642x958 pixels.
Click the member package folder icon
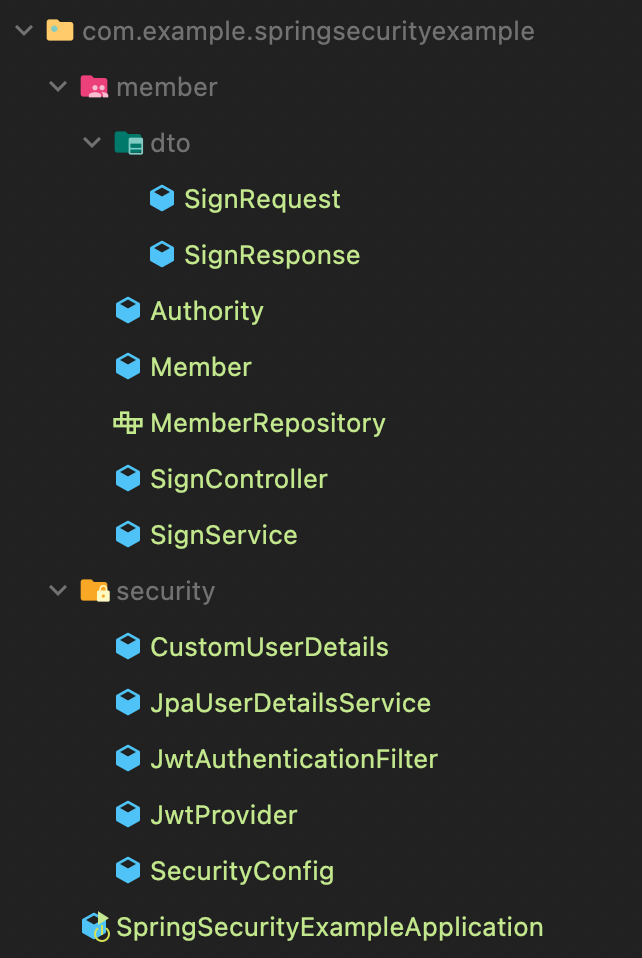click(x=94, y=87)
